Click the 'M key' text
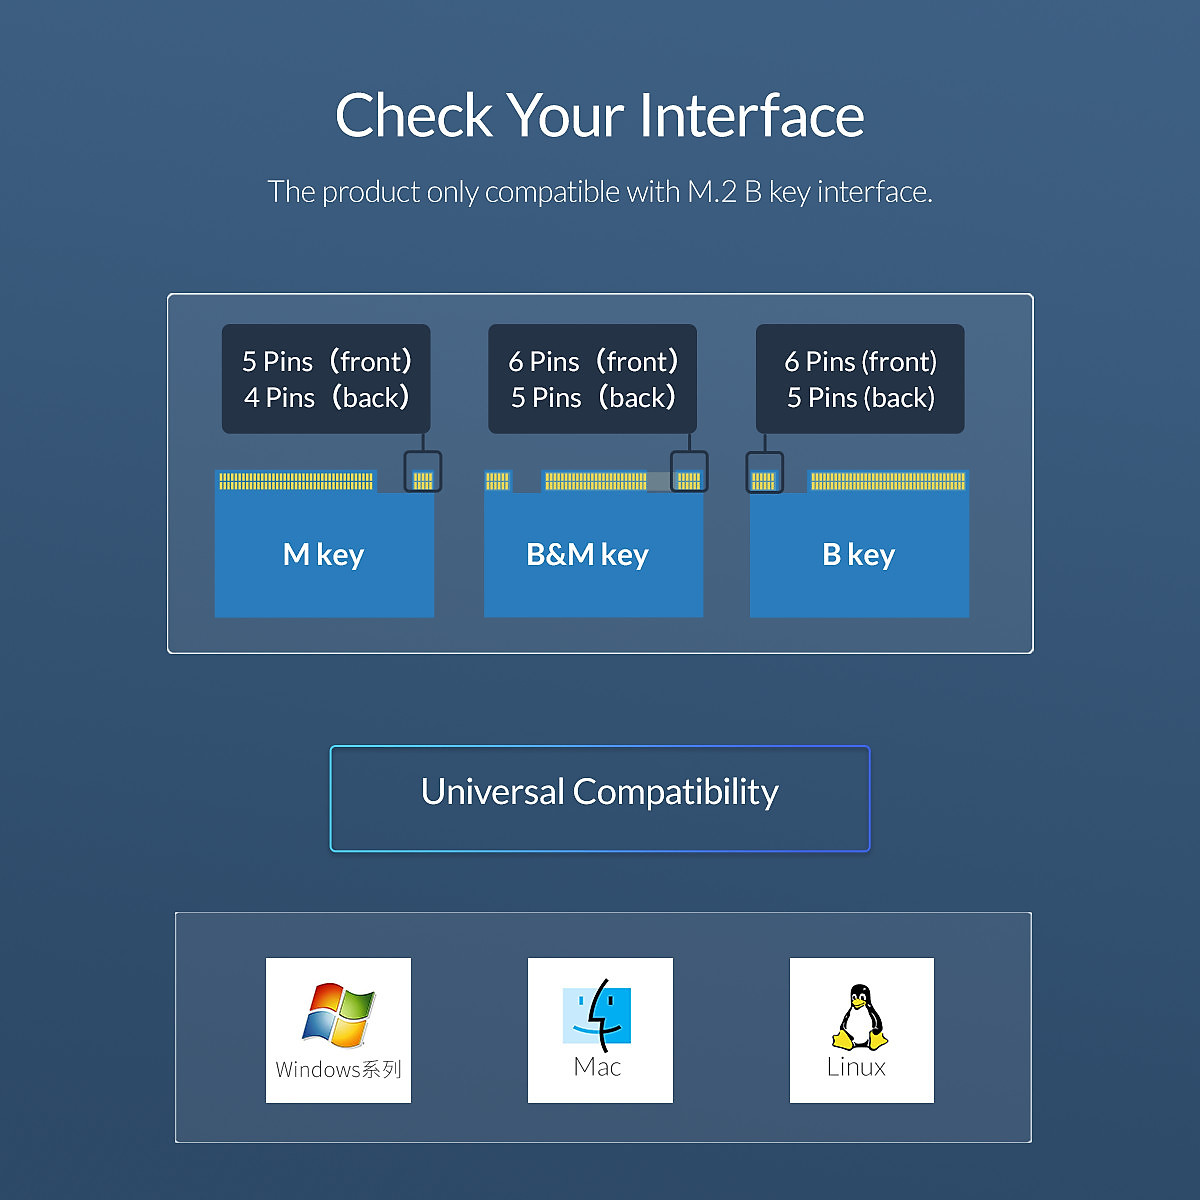This screenshot has height=1200, width=1200. click(323, 555)
